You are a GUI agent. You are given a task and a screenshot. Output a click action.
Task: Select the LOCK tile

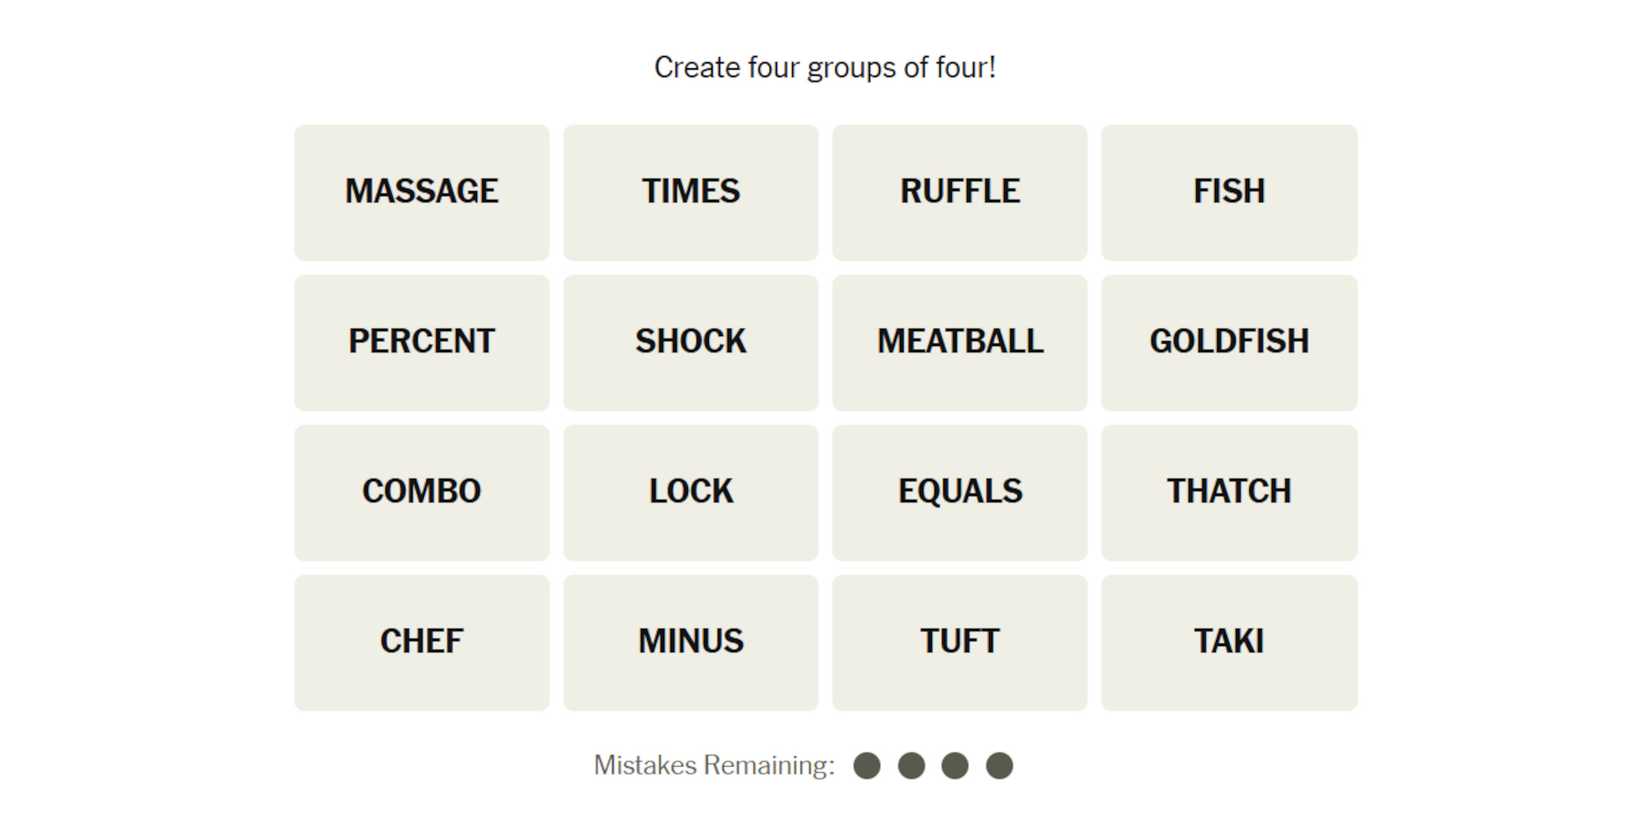[690, 492]
